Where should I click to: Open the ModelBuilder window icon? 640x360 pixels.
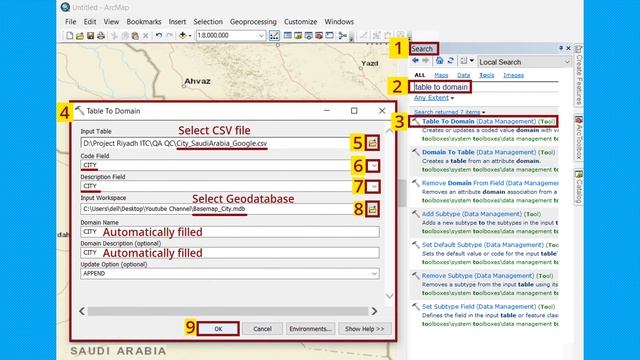pyautogui.click(x=342, y=36)
